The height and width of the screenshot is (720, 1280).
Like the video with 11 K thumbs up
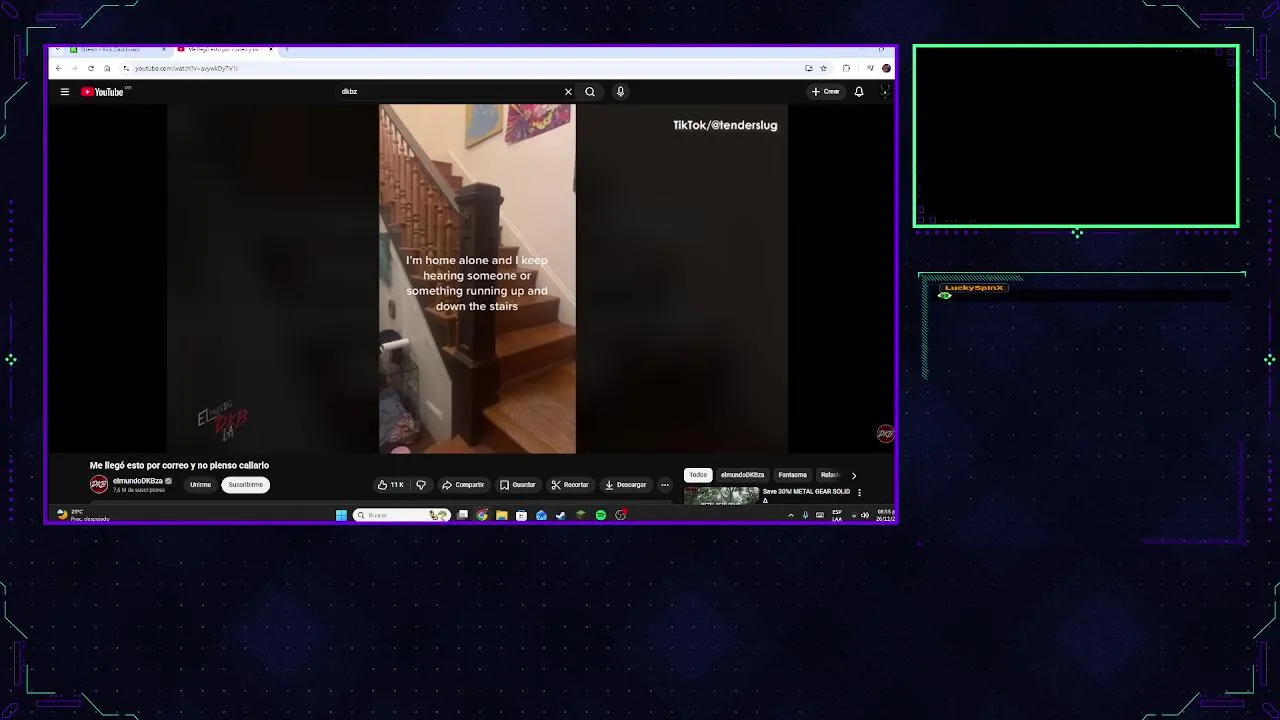point(390,485)
